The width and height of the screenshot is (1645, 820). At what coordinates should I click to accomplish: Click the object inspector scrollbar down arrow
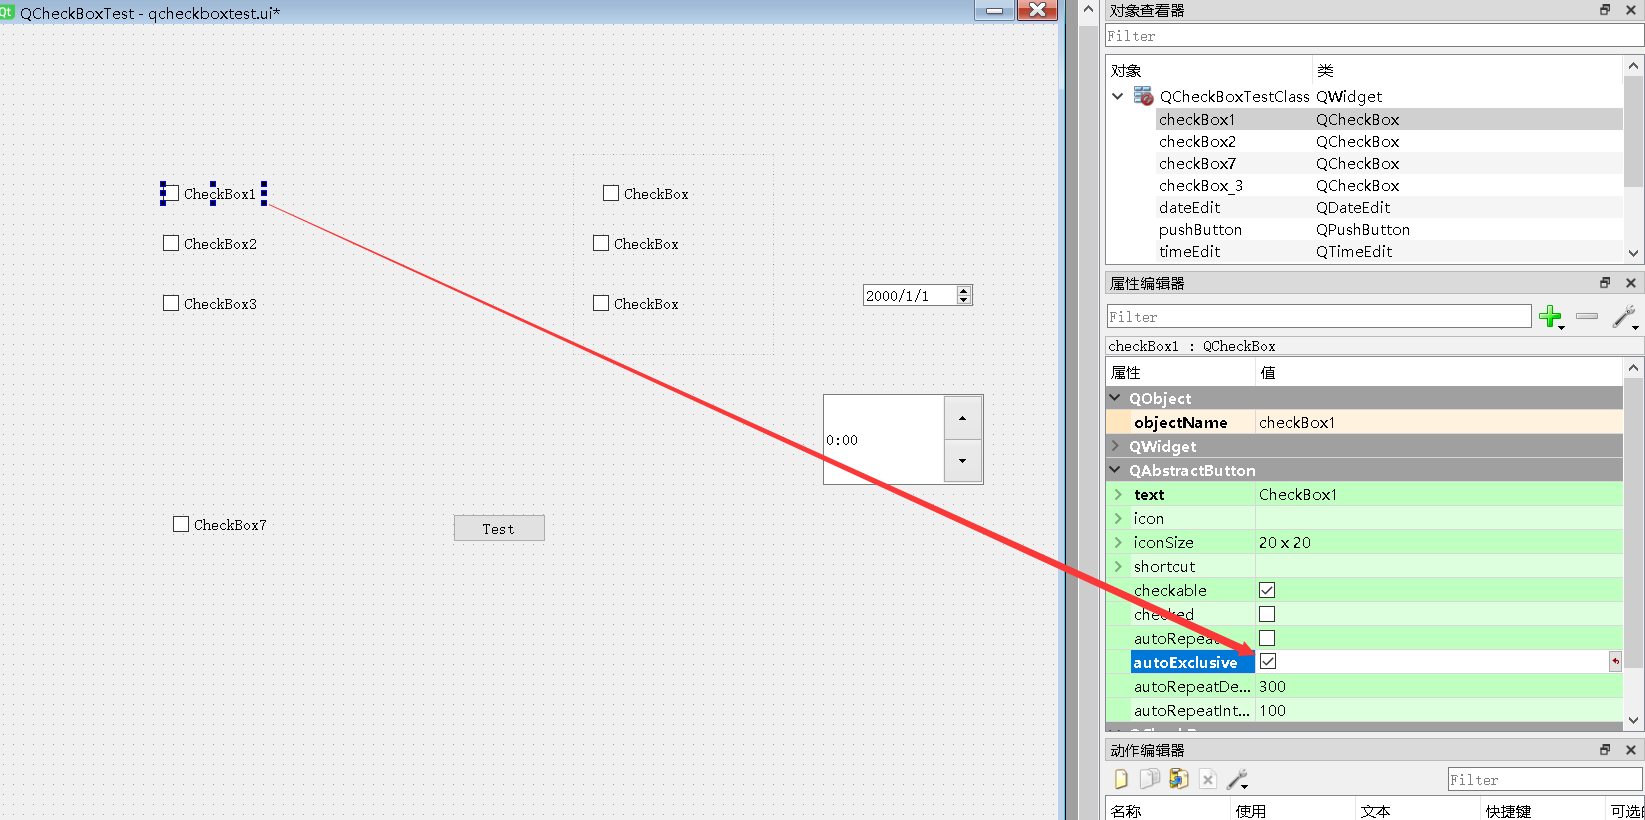click(1633, 253)
